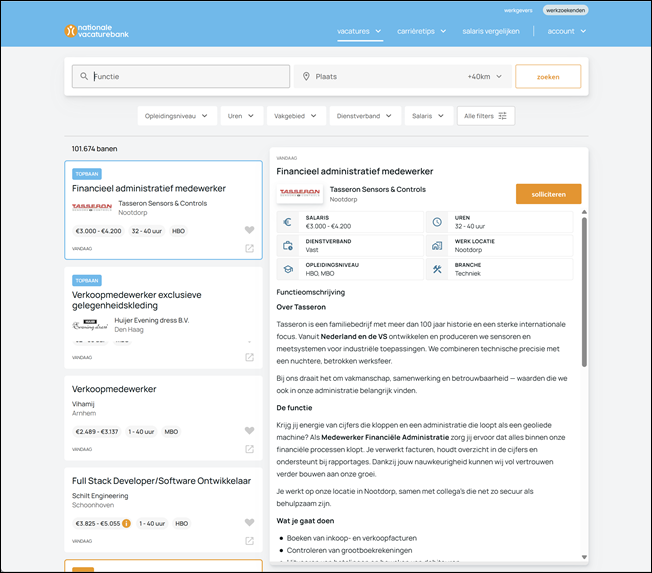The height and width of the screenshot is (573, 652).
Task: Click the job detail scrollbar thumb
Action: coord(584,292)
